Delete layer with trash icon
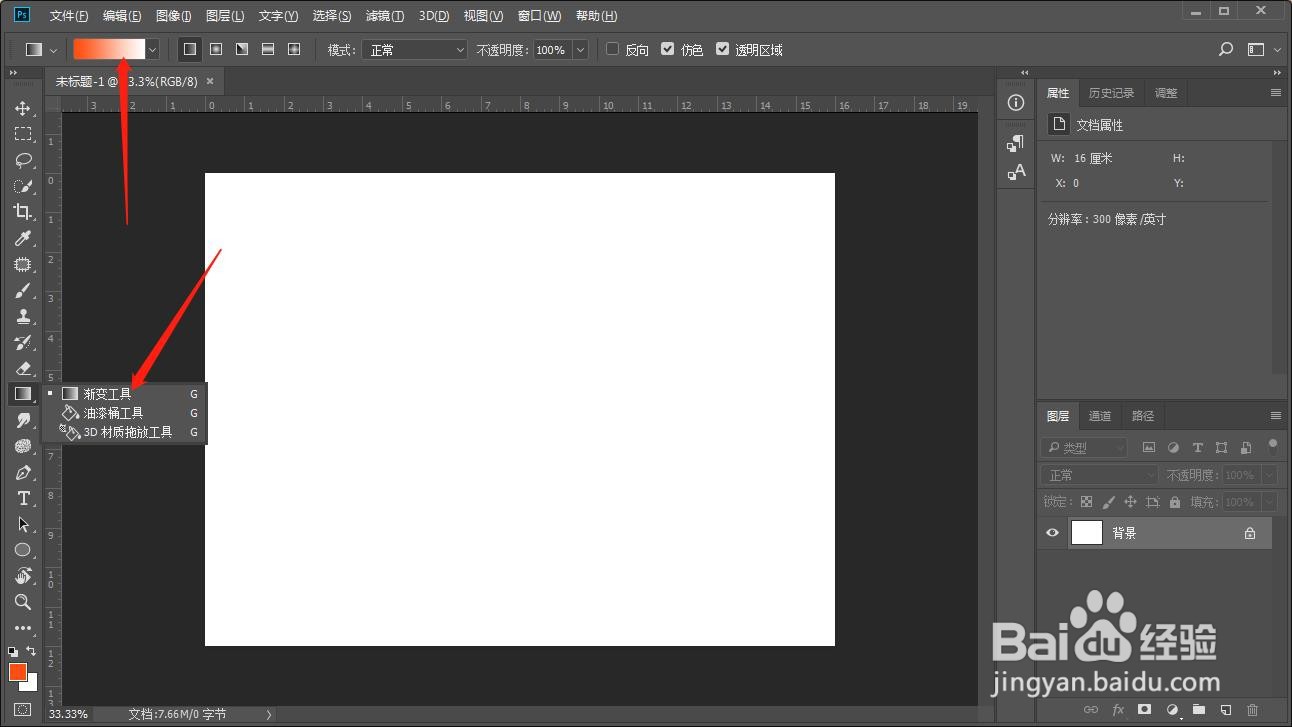 coord(1252,710)
